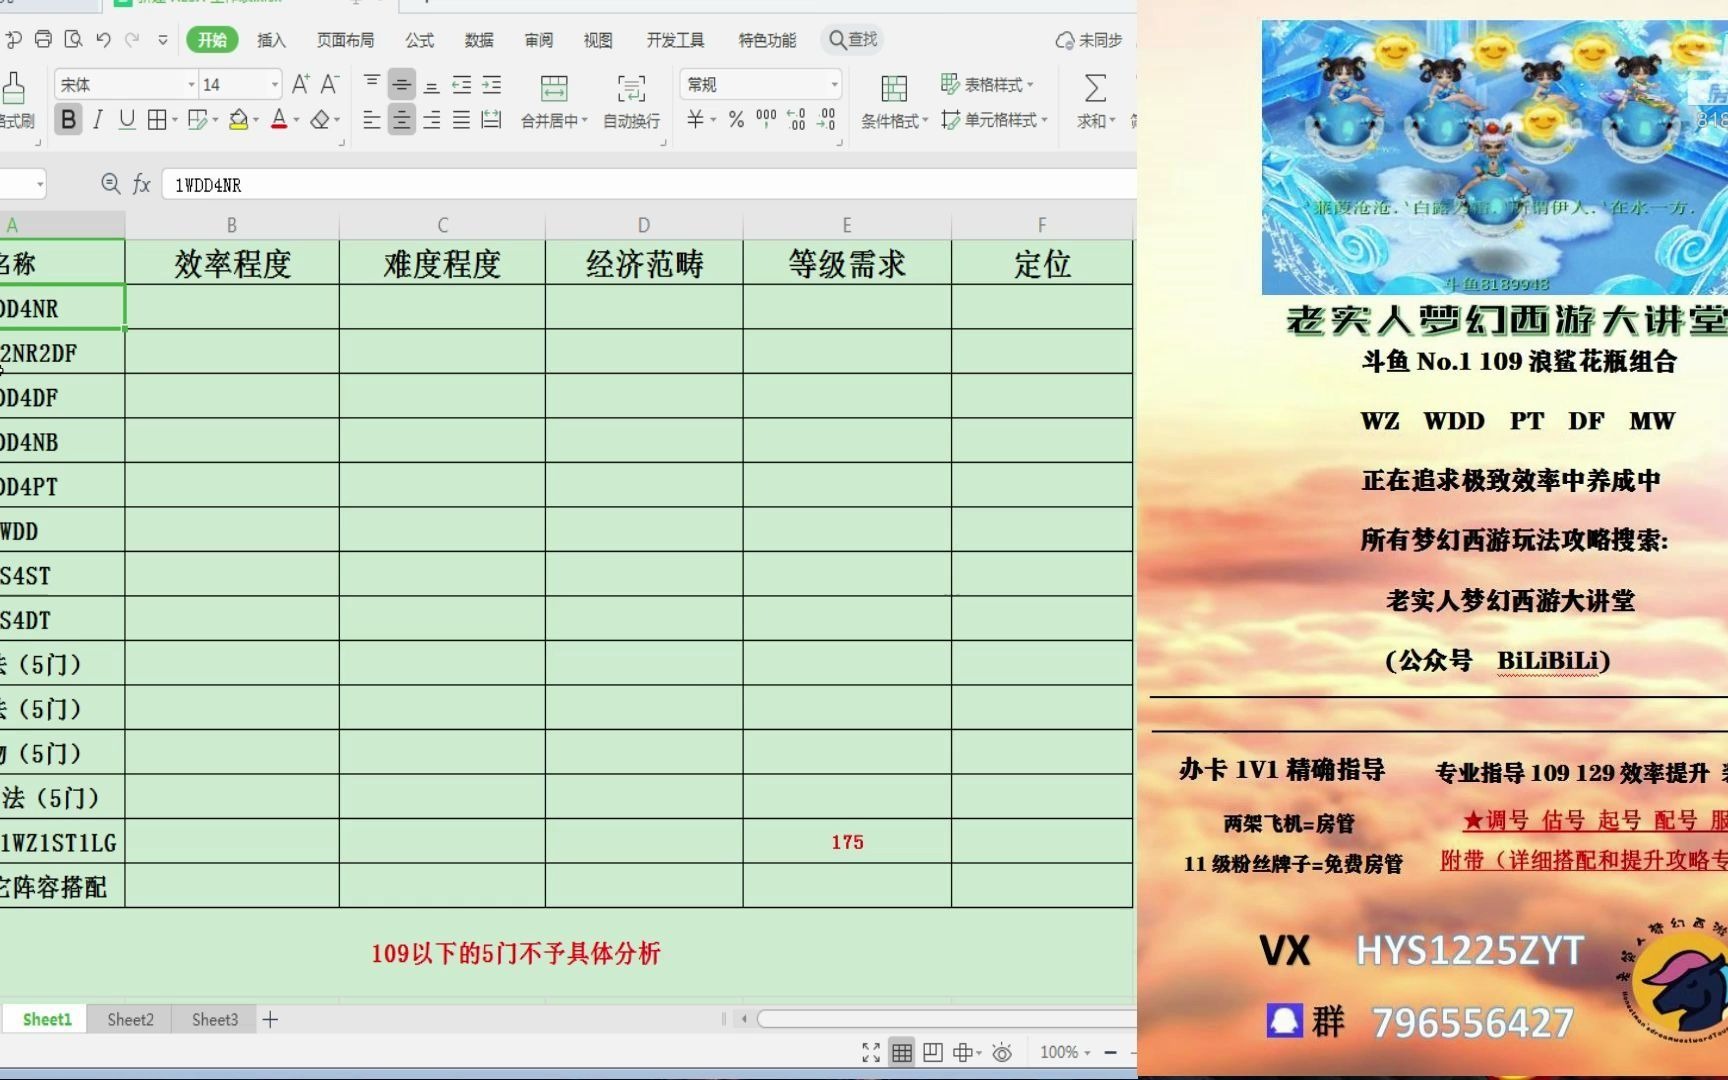Open the 开始 (Home) ribbon tab
The height and width of the screenshot is (1080, 1728).
pyautogui.click(x=212, y=40)
